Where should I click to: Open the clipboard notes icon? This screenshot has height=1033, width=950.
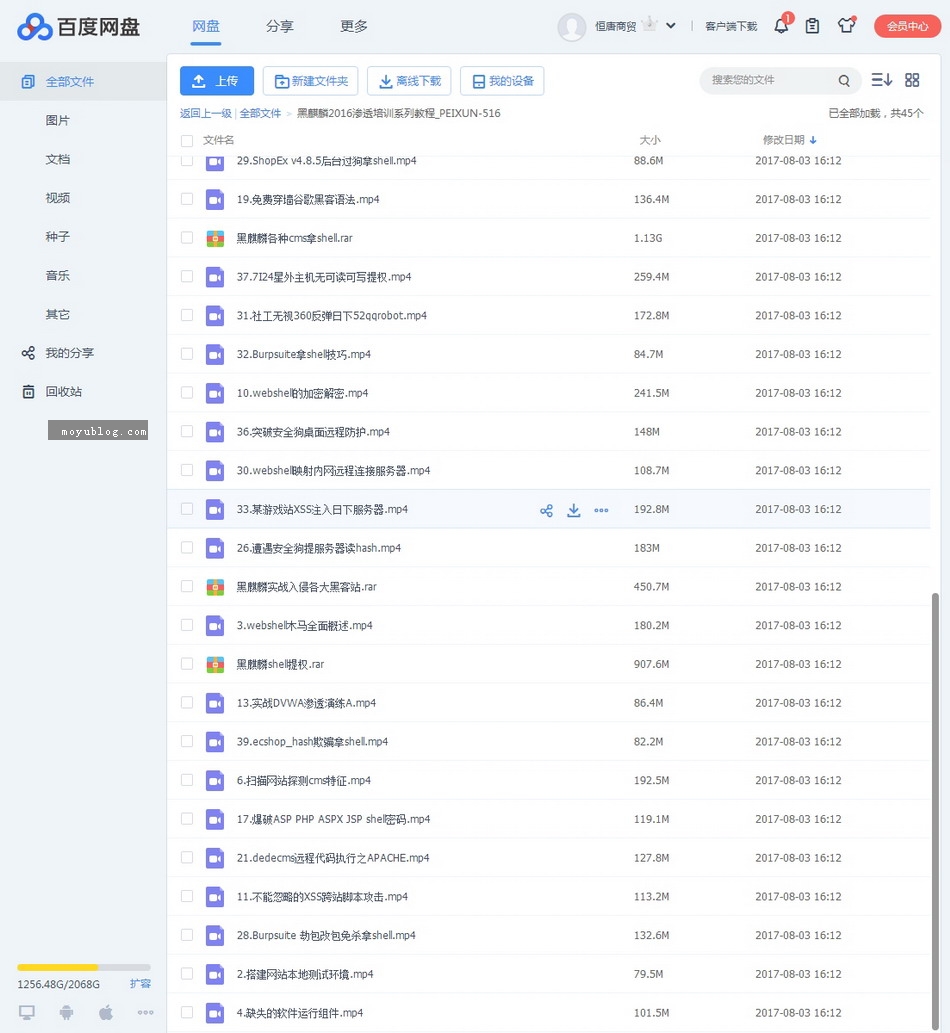pos(812,26)
